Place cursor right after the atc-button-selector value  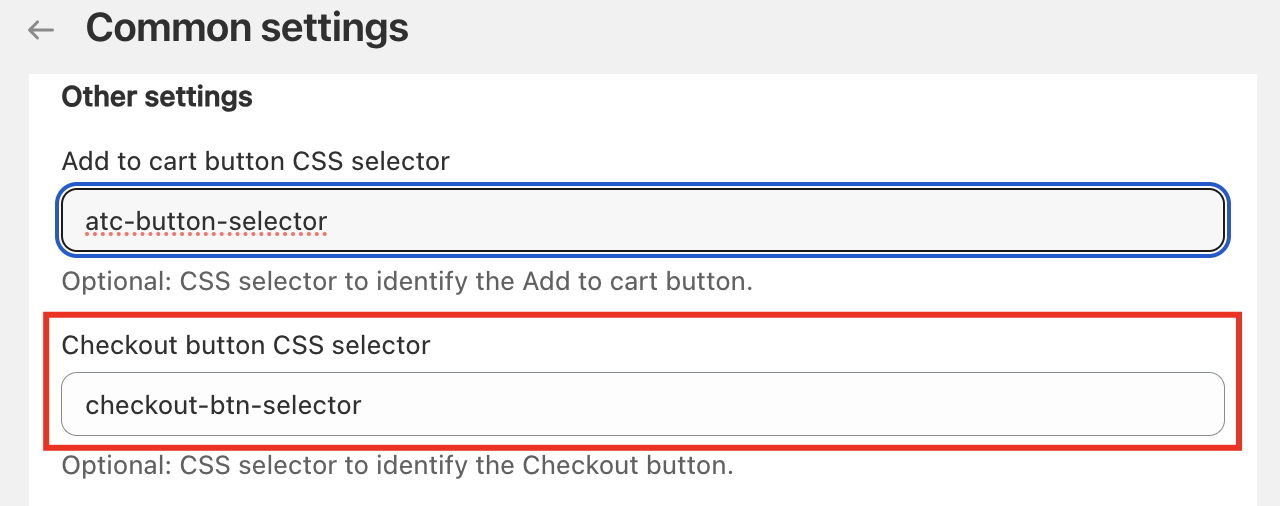[329, 220]
